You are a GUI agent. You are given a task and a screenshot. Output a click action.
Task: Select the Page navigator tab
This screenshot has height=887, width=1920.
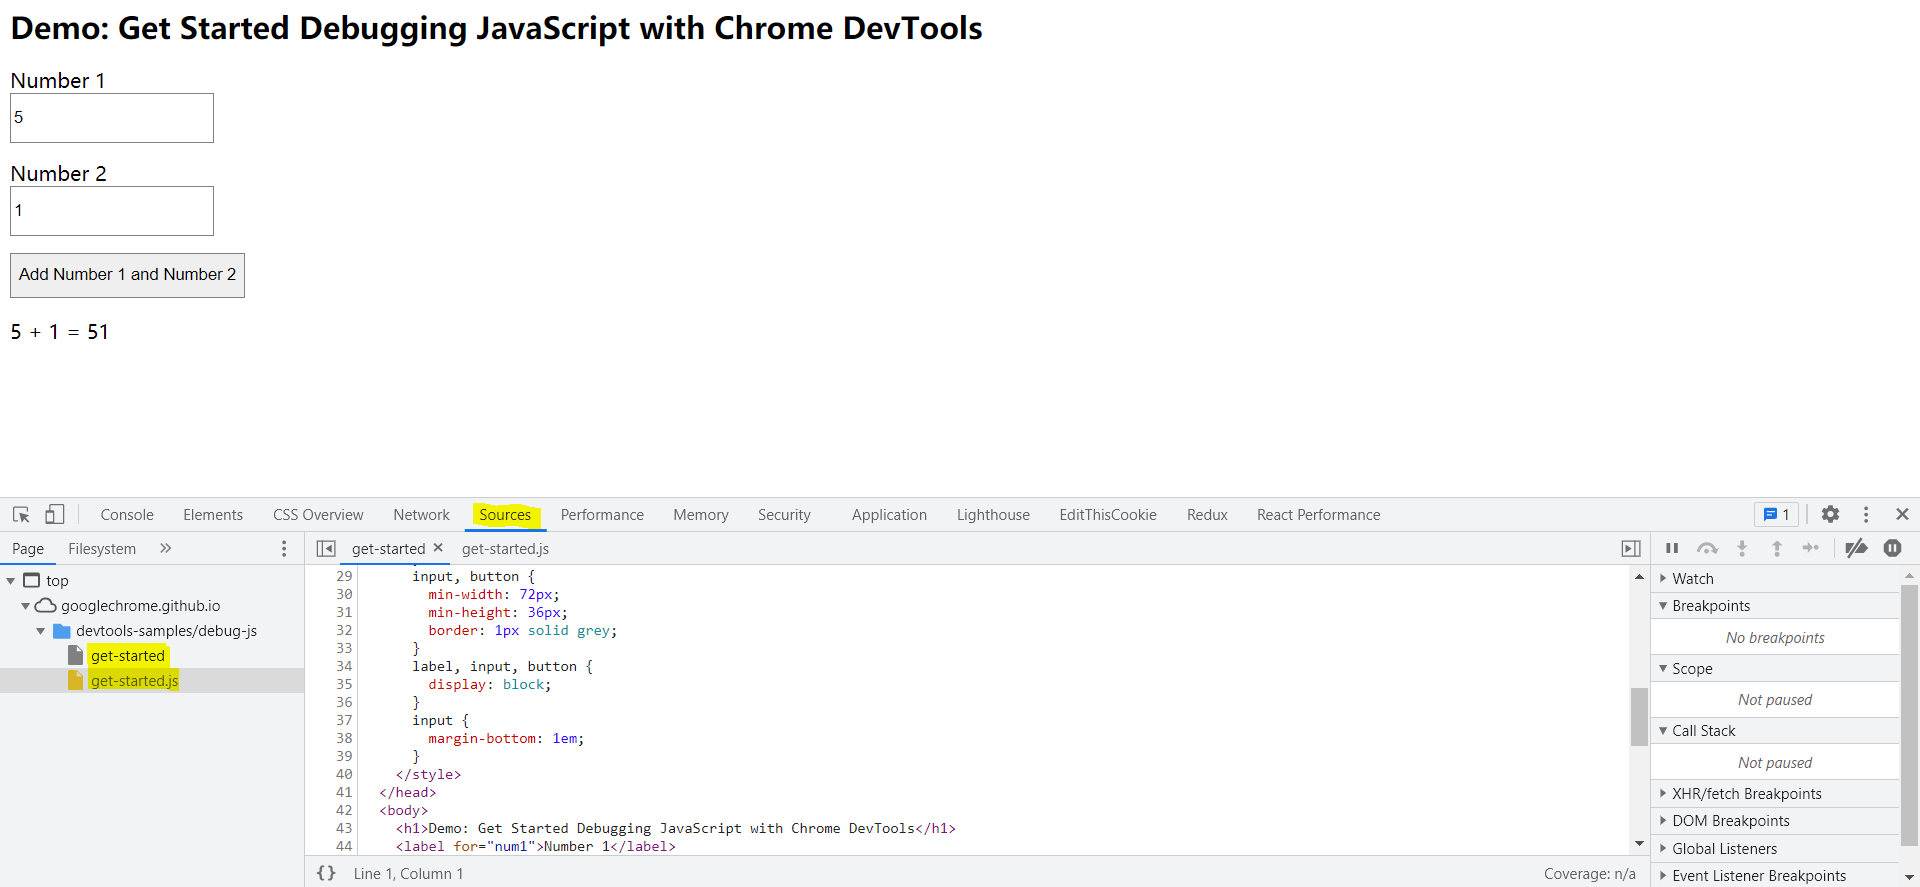coord(28,549)
